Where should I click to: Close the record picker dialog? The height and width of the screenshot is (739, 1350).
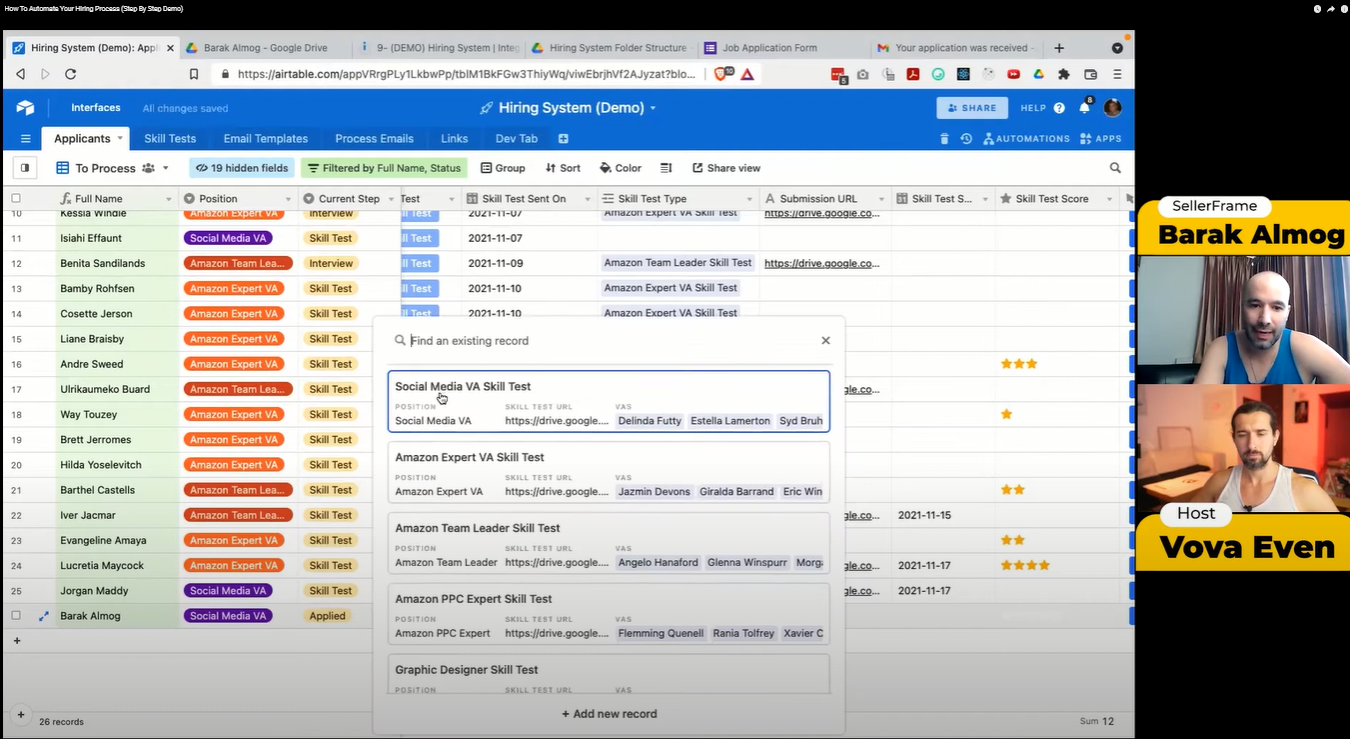point(826,341)
